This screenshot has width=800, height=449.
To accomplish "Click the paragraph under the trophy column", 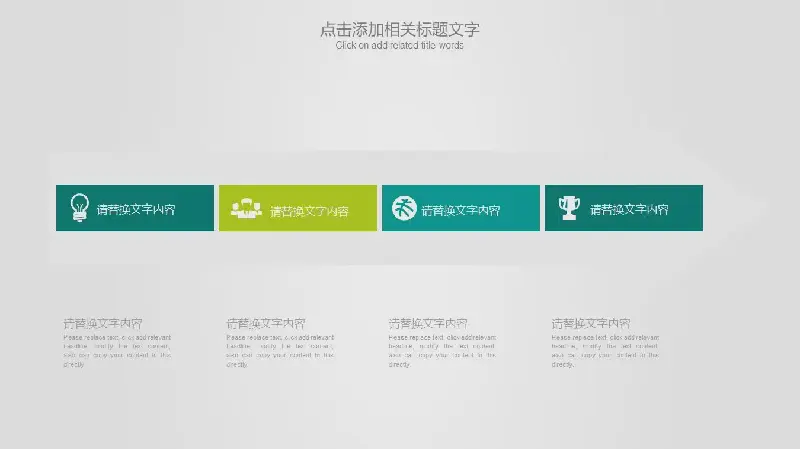I will coord(605,351).
